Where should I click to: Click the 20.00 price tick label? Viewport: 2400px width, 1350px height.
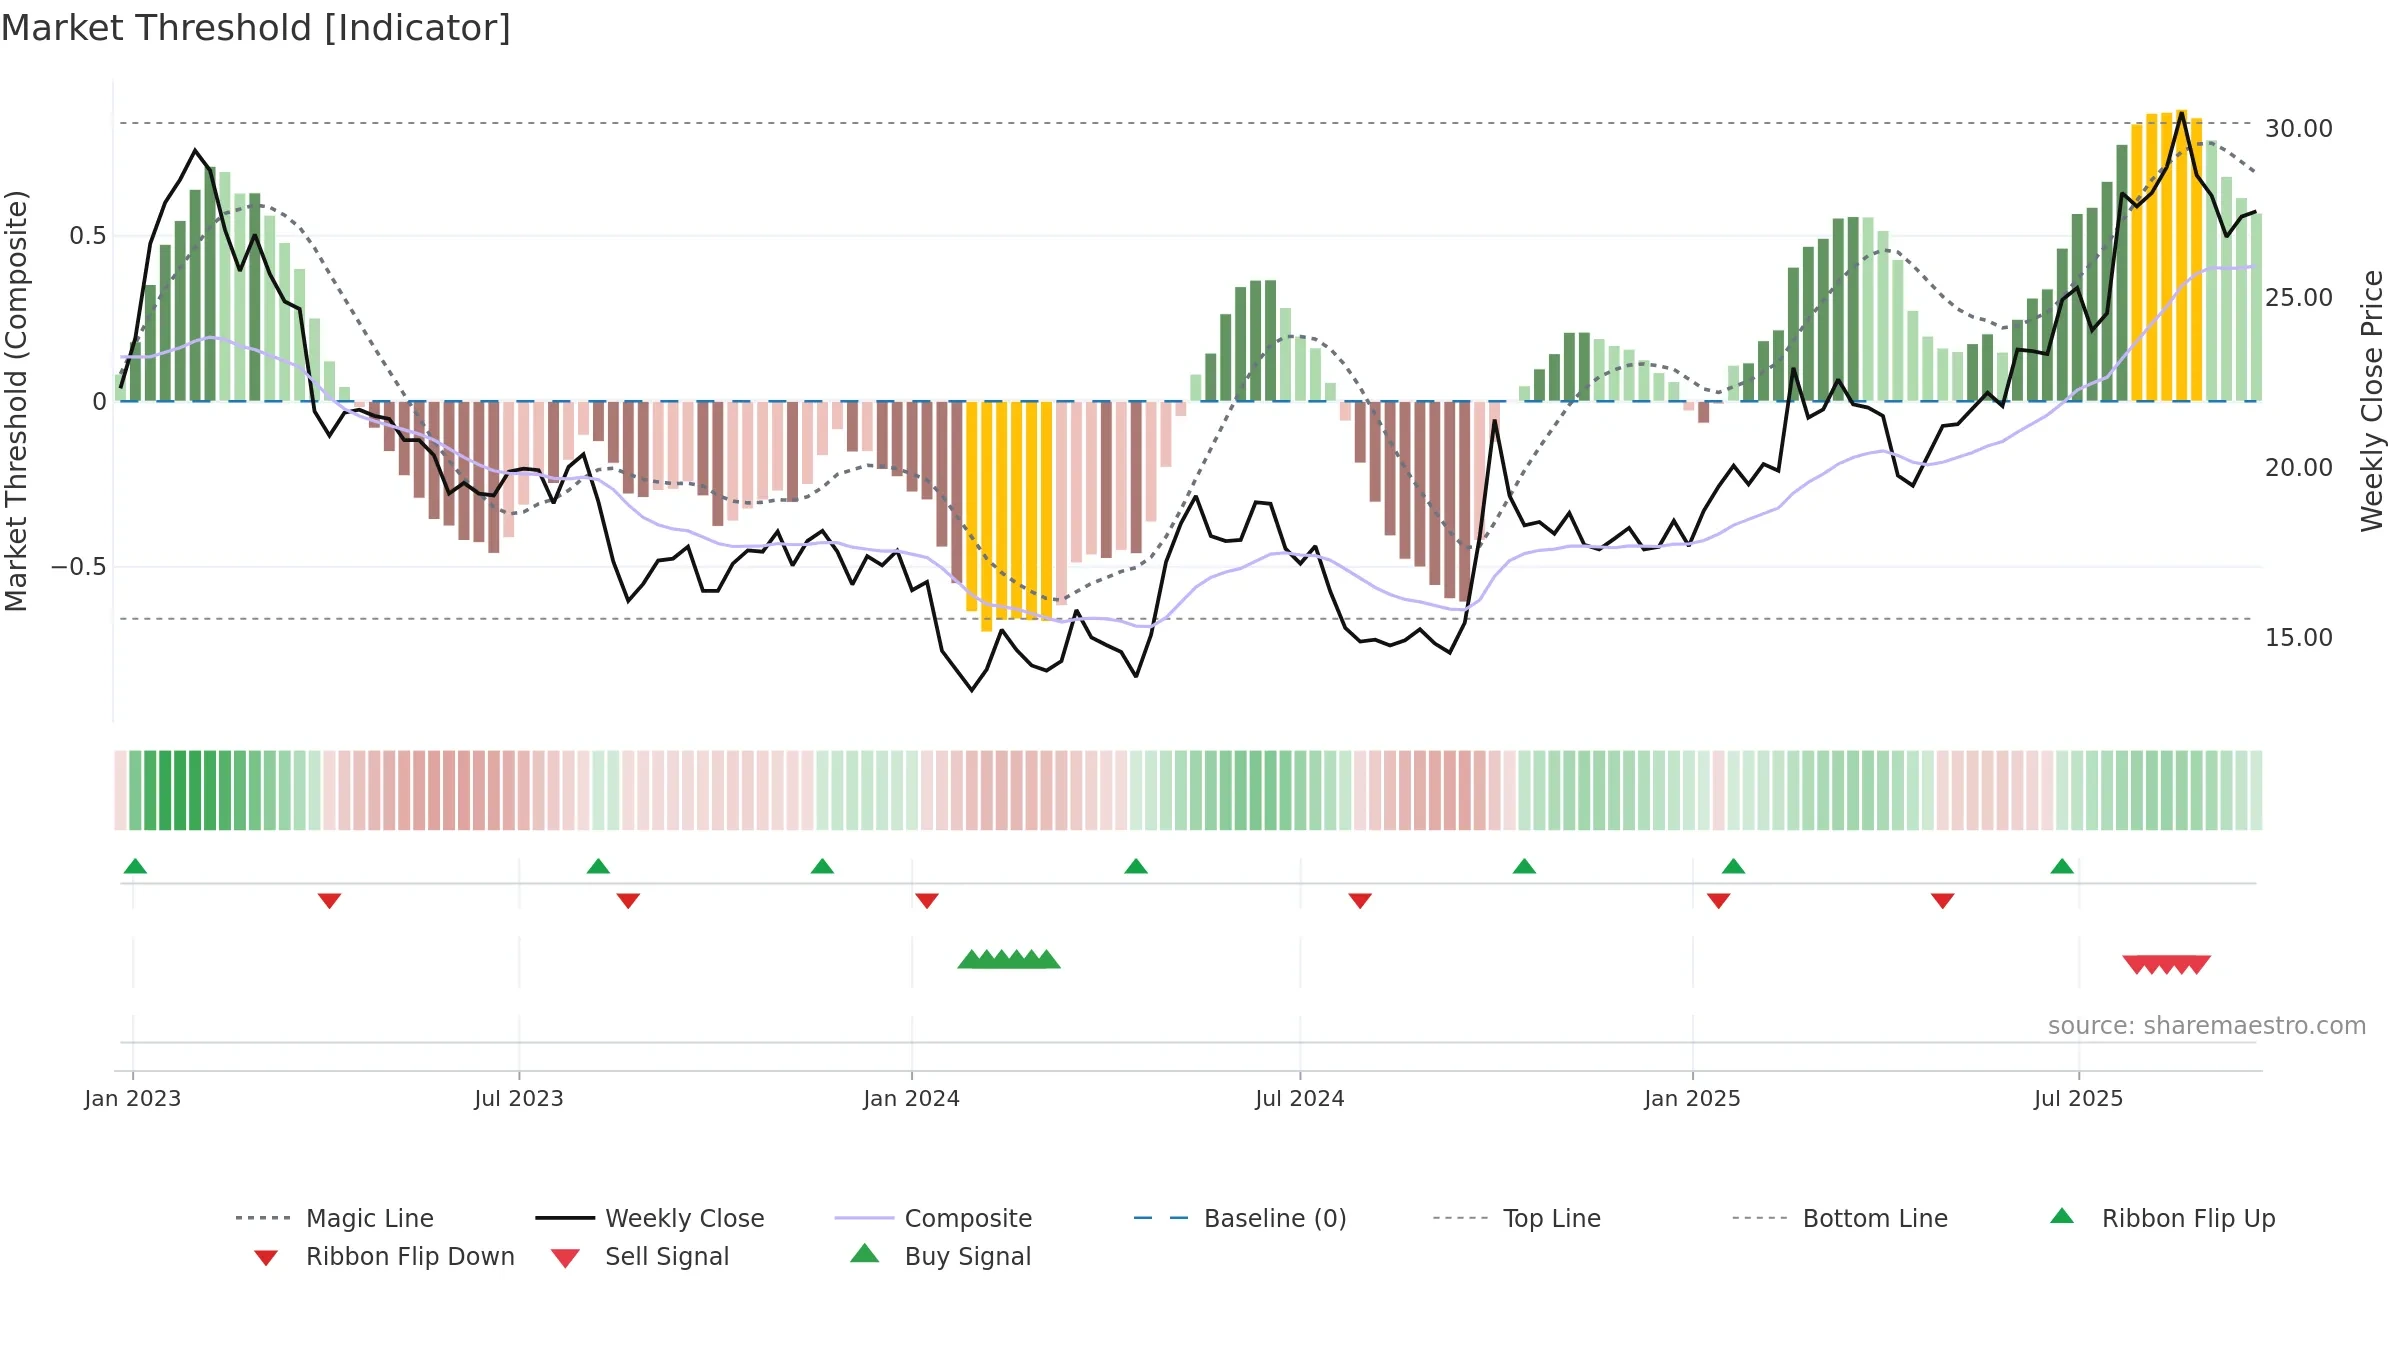pyautogui.click(x=2299, y=468)
